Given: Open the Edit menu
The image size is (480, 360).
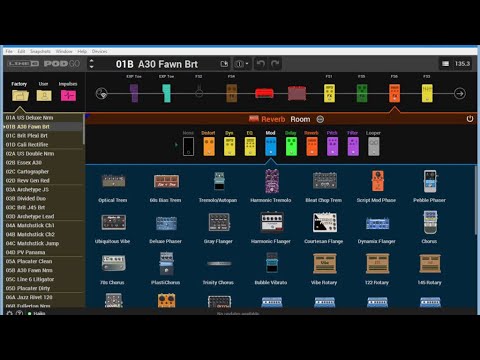Looking at the screenshot, I should pos(21,51).
